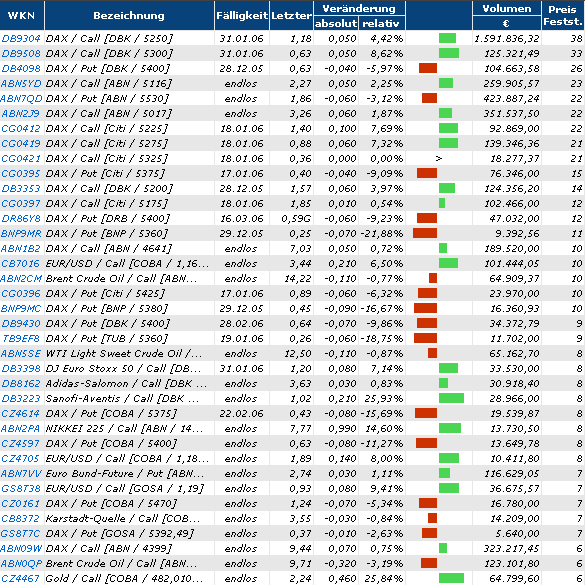Open WKN link ABN2PA
The width and height of the screenshot is (585, 585).
coord(21,428)
